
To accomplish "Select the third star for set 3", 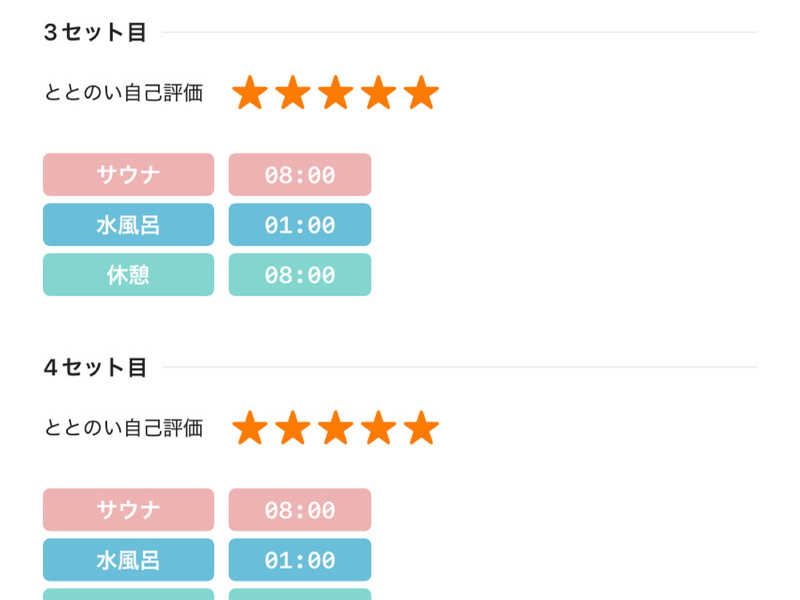I will coord(336,93).
